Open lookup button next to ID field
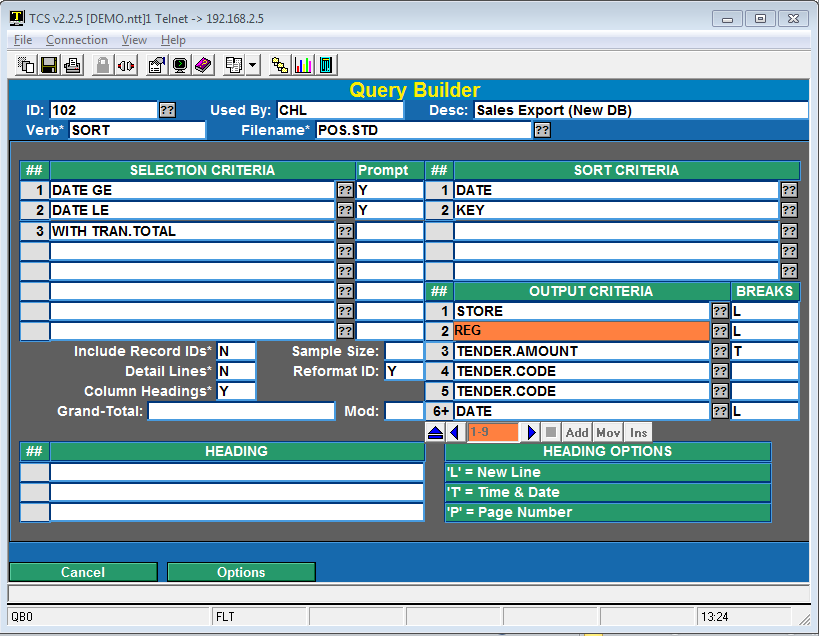 (167, 110)
